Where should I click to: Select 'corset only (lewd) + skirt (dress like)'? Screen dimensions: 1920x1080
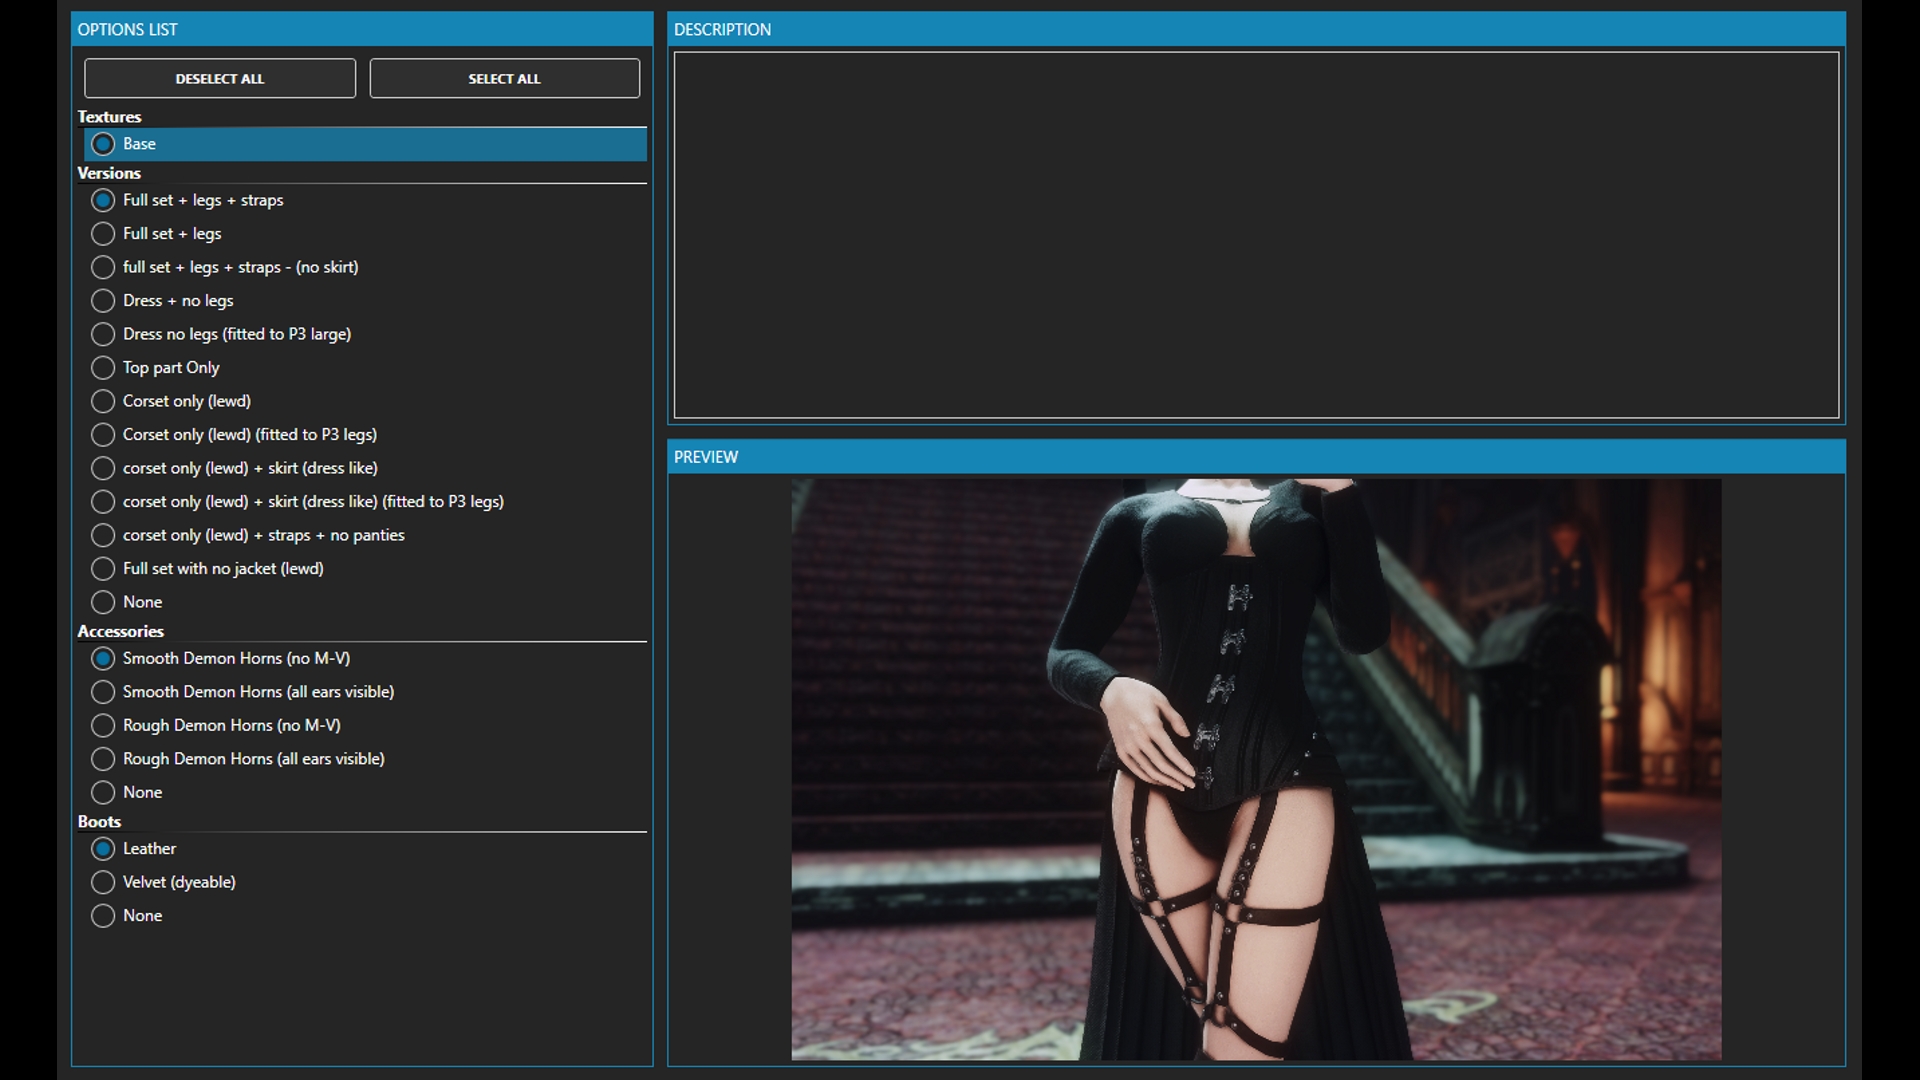[x=234, y=468]
